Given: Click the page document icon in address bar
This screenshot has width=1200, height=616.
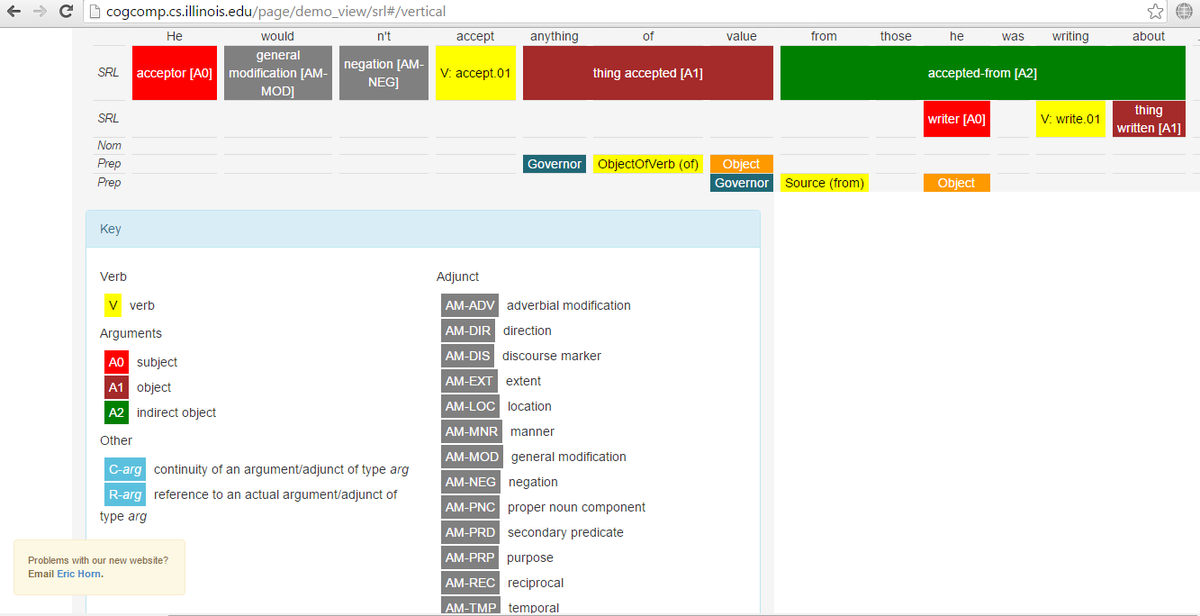Looking at the screenshot, I should [x=94, y=12].
